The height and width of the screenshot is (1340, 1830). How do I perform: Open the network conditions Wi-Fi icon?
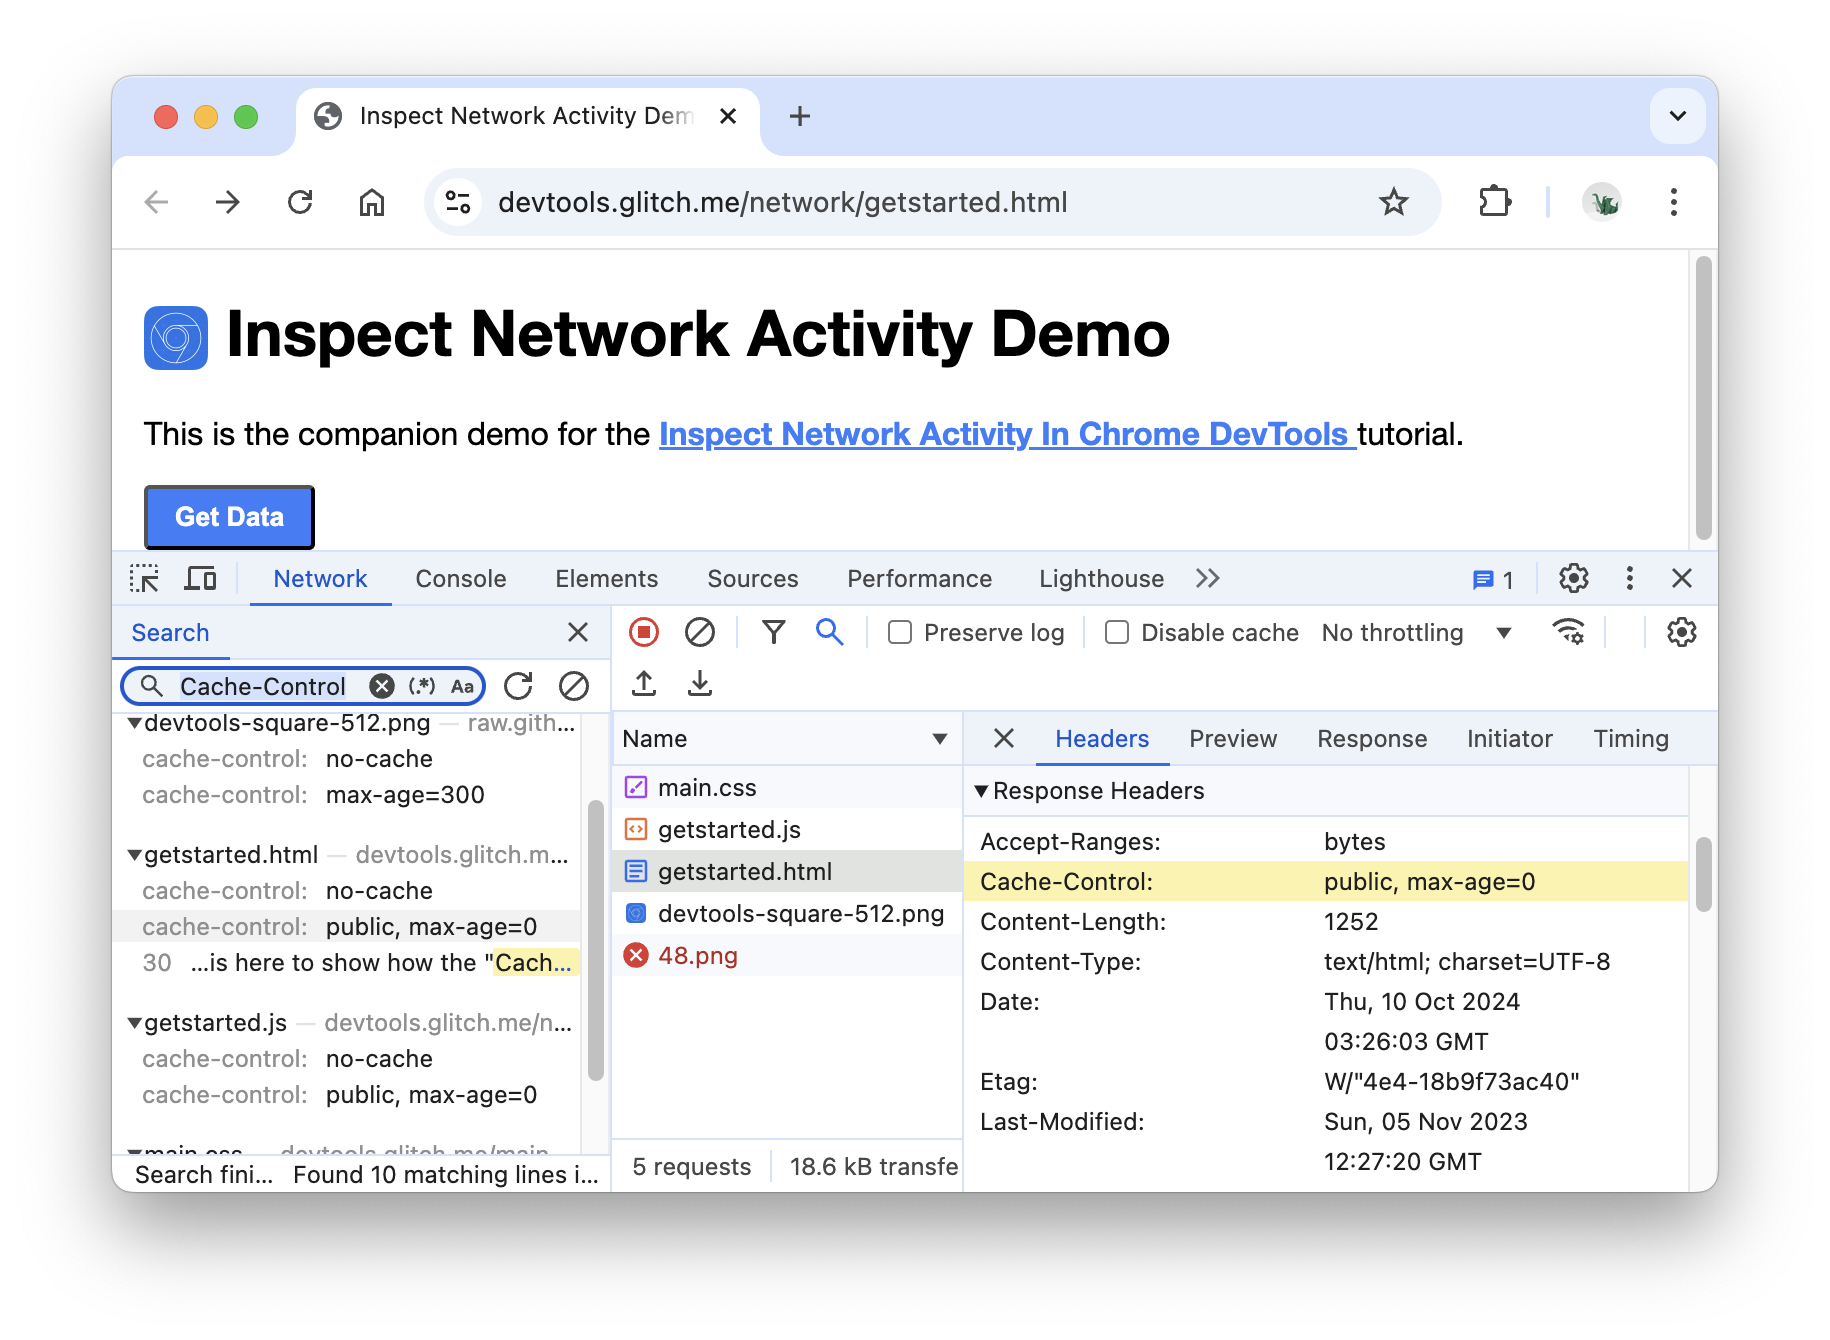pyautogui.click(x=1568, y=632)
